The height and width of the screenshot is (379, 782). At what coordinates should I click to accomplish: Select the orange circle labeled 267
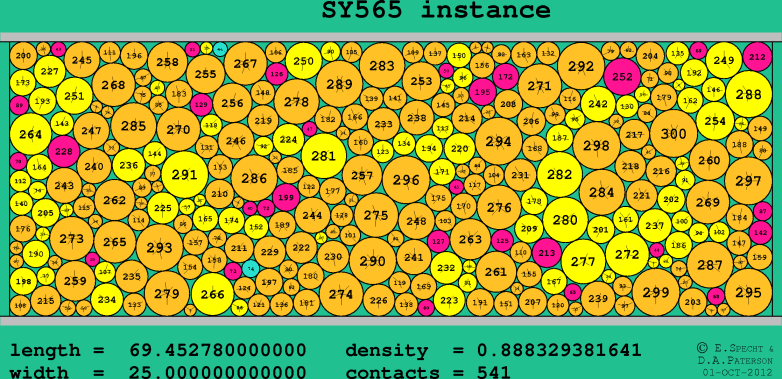(x=245, y=64)
